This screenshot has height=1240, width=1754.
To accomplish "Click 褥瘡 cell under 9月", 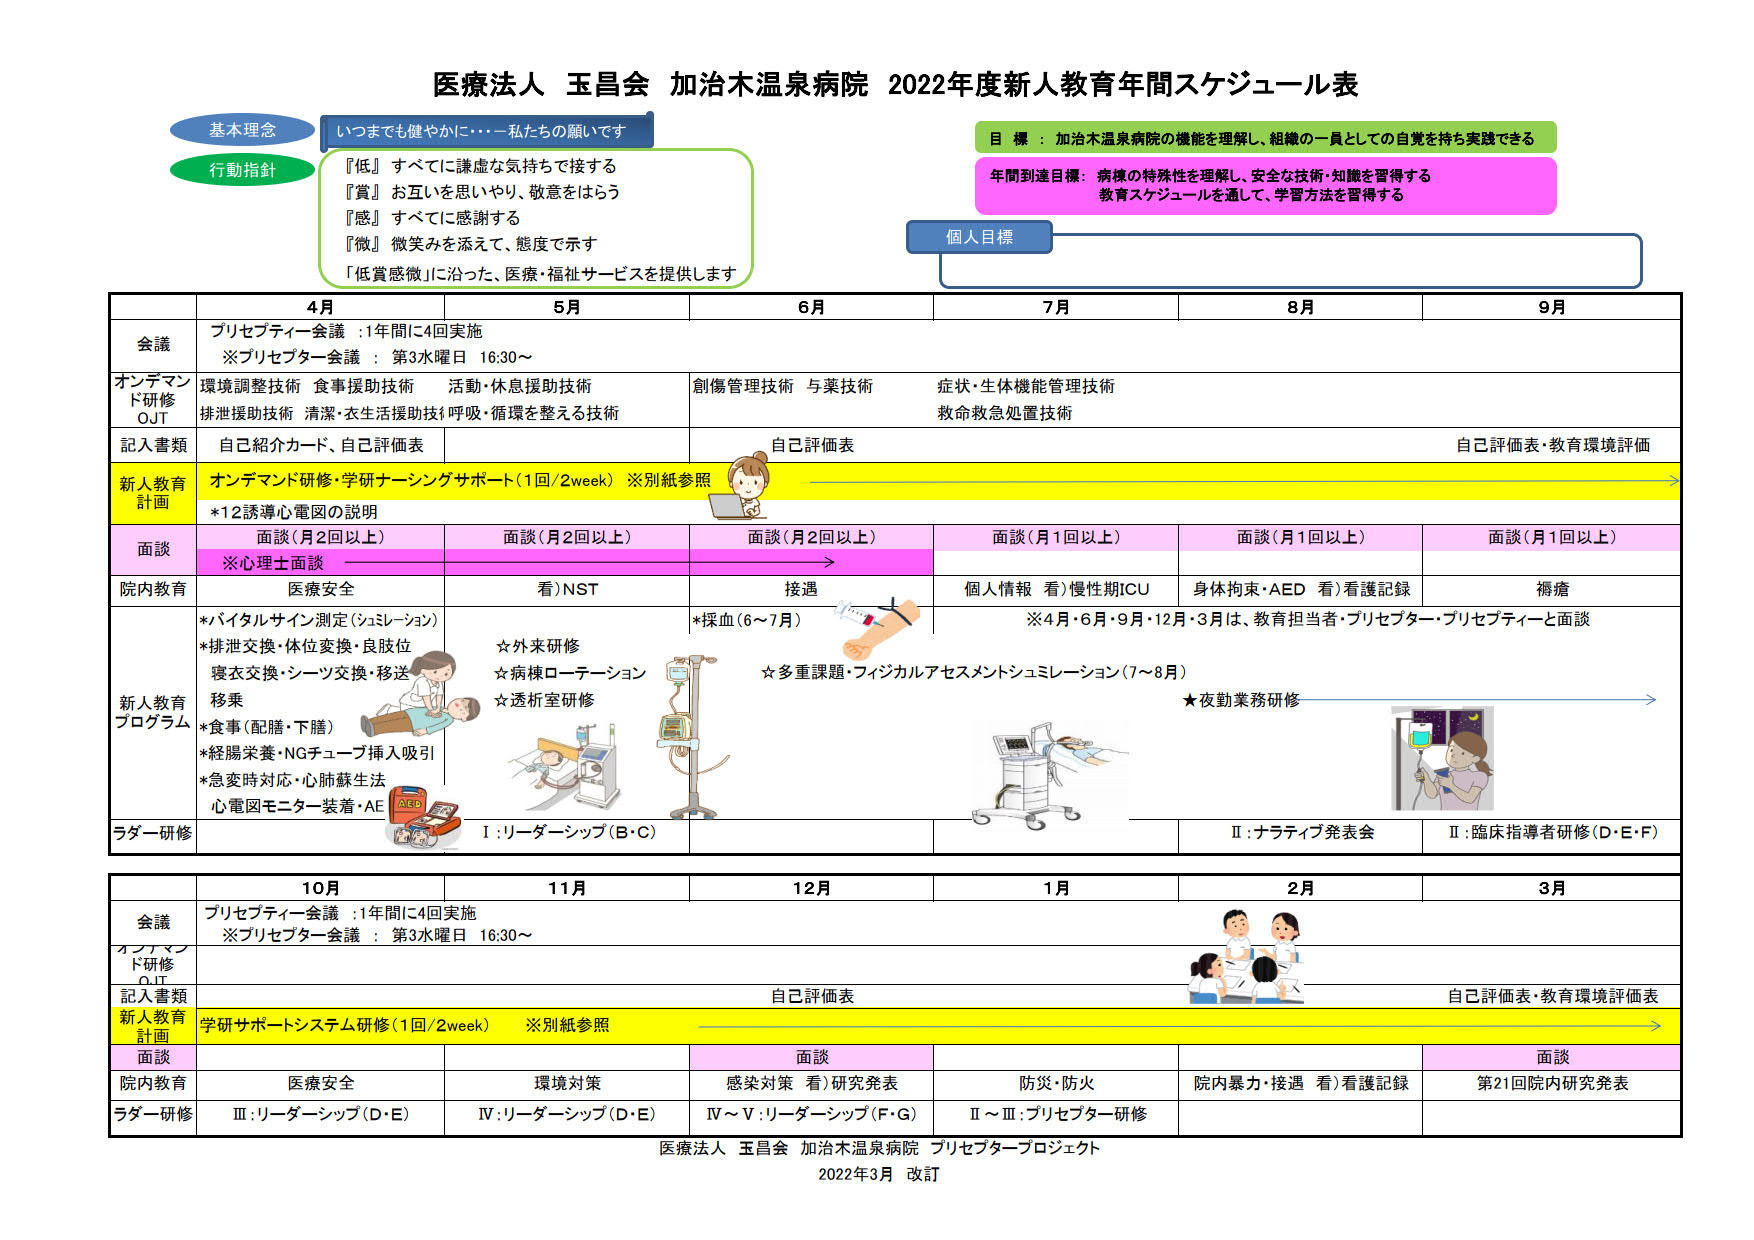I will 1552,590.
